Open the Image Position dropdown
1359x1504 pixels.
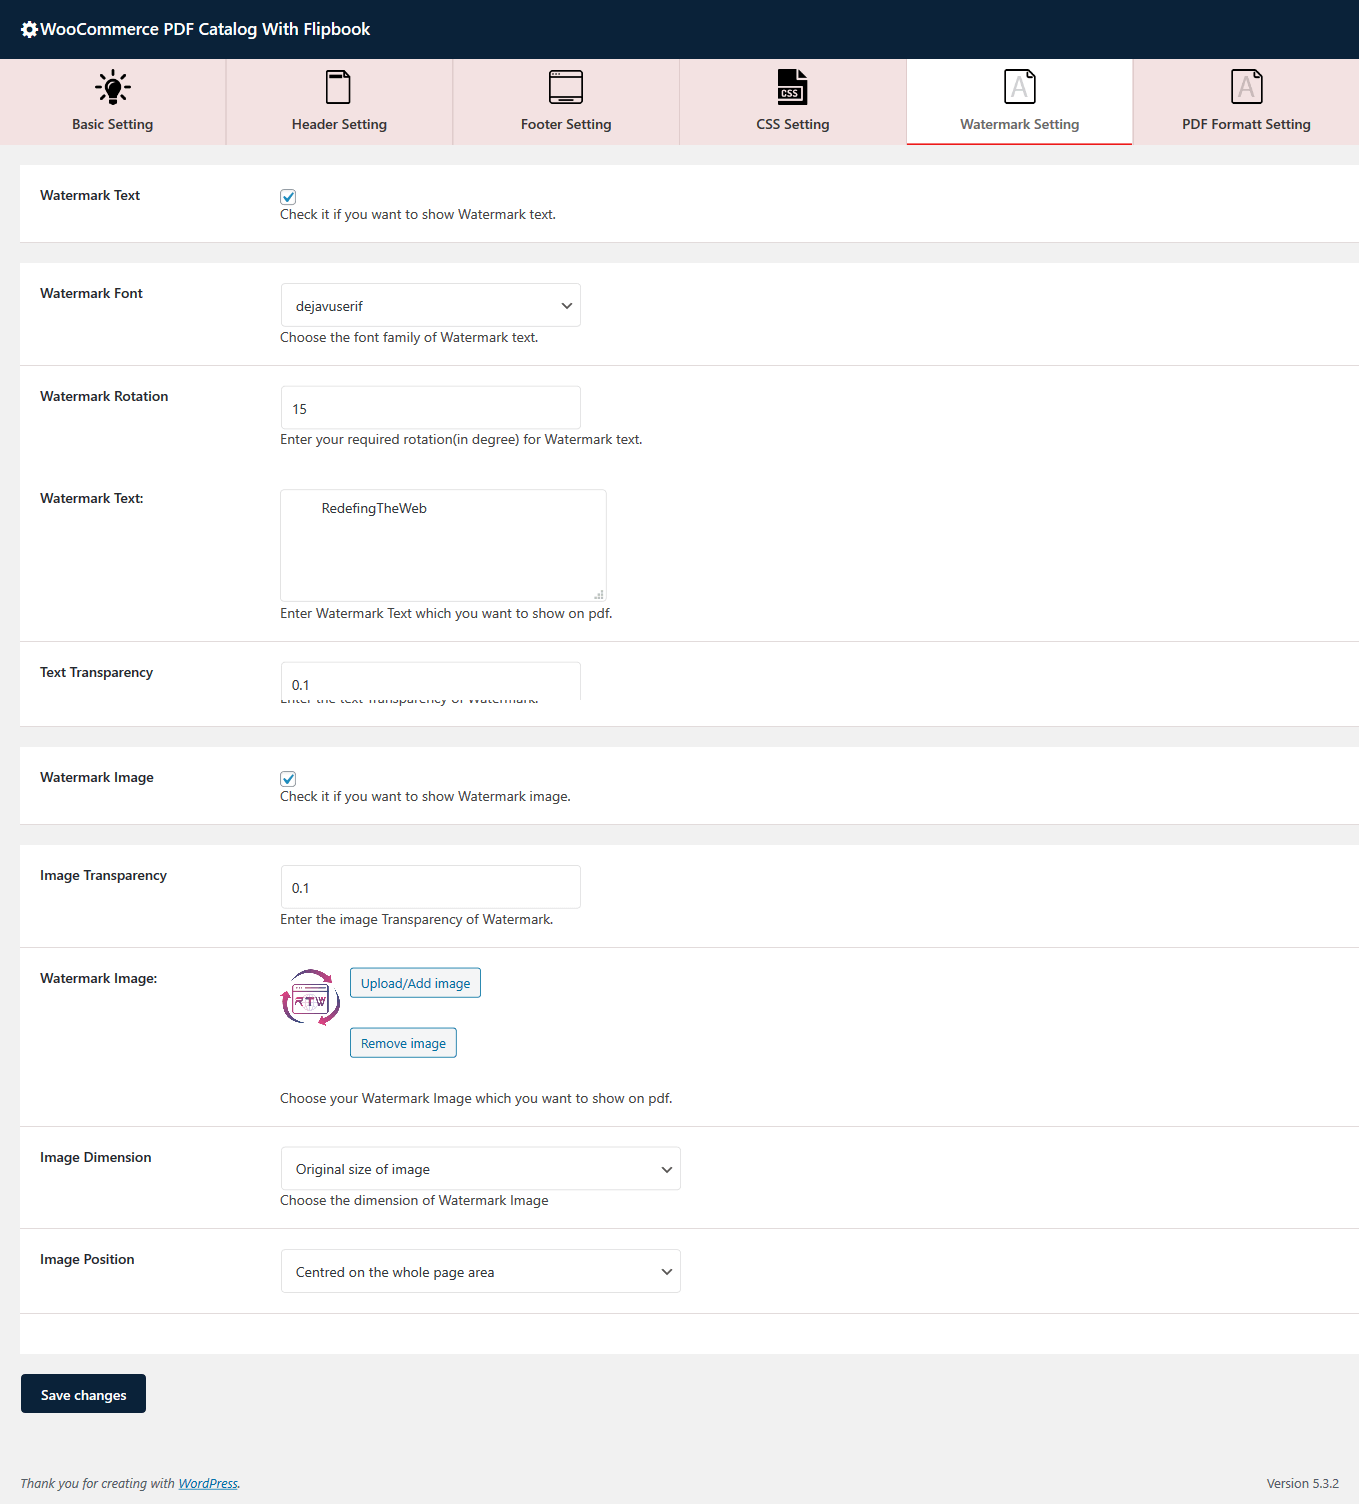(480, 1272)
